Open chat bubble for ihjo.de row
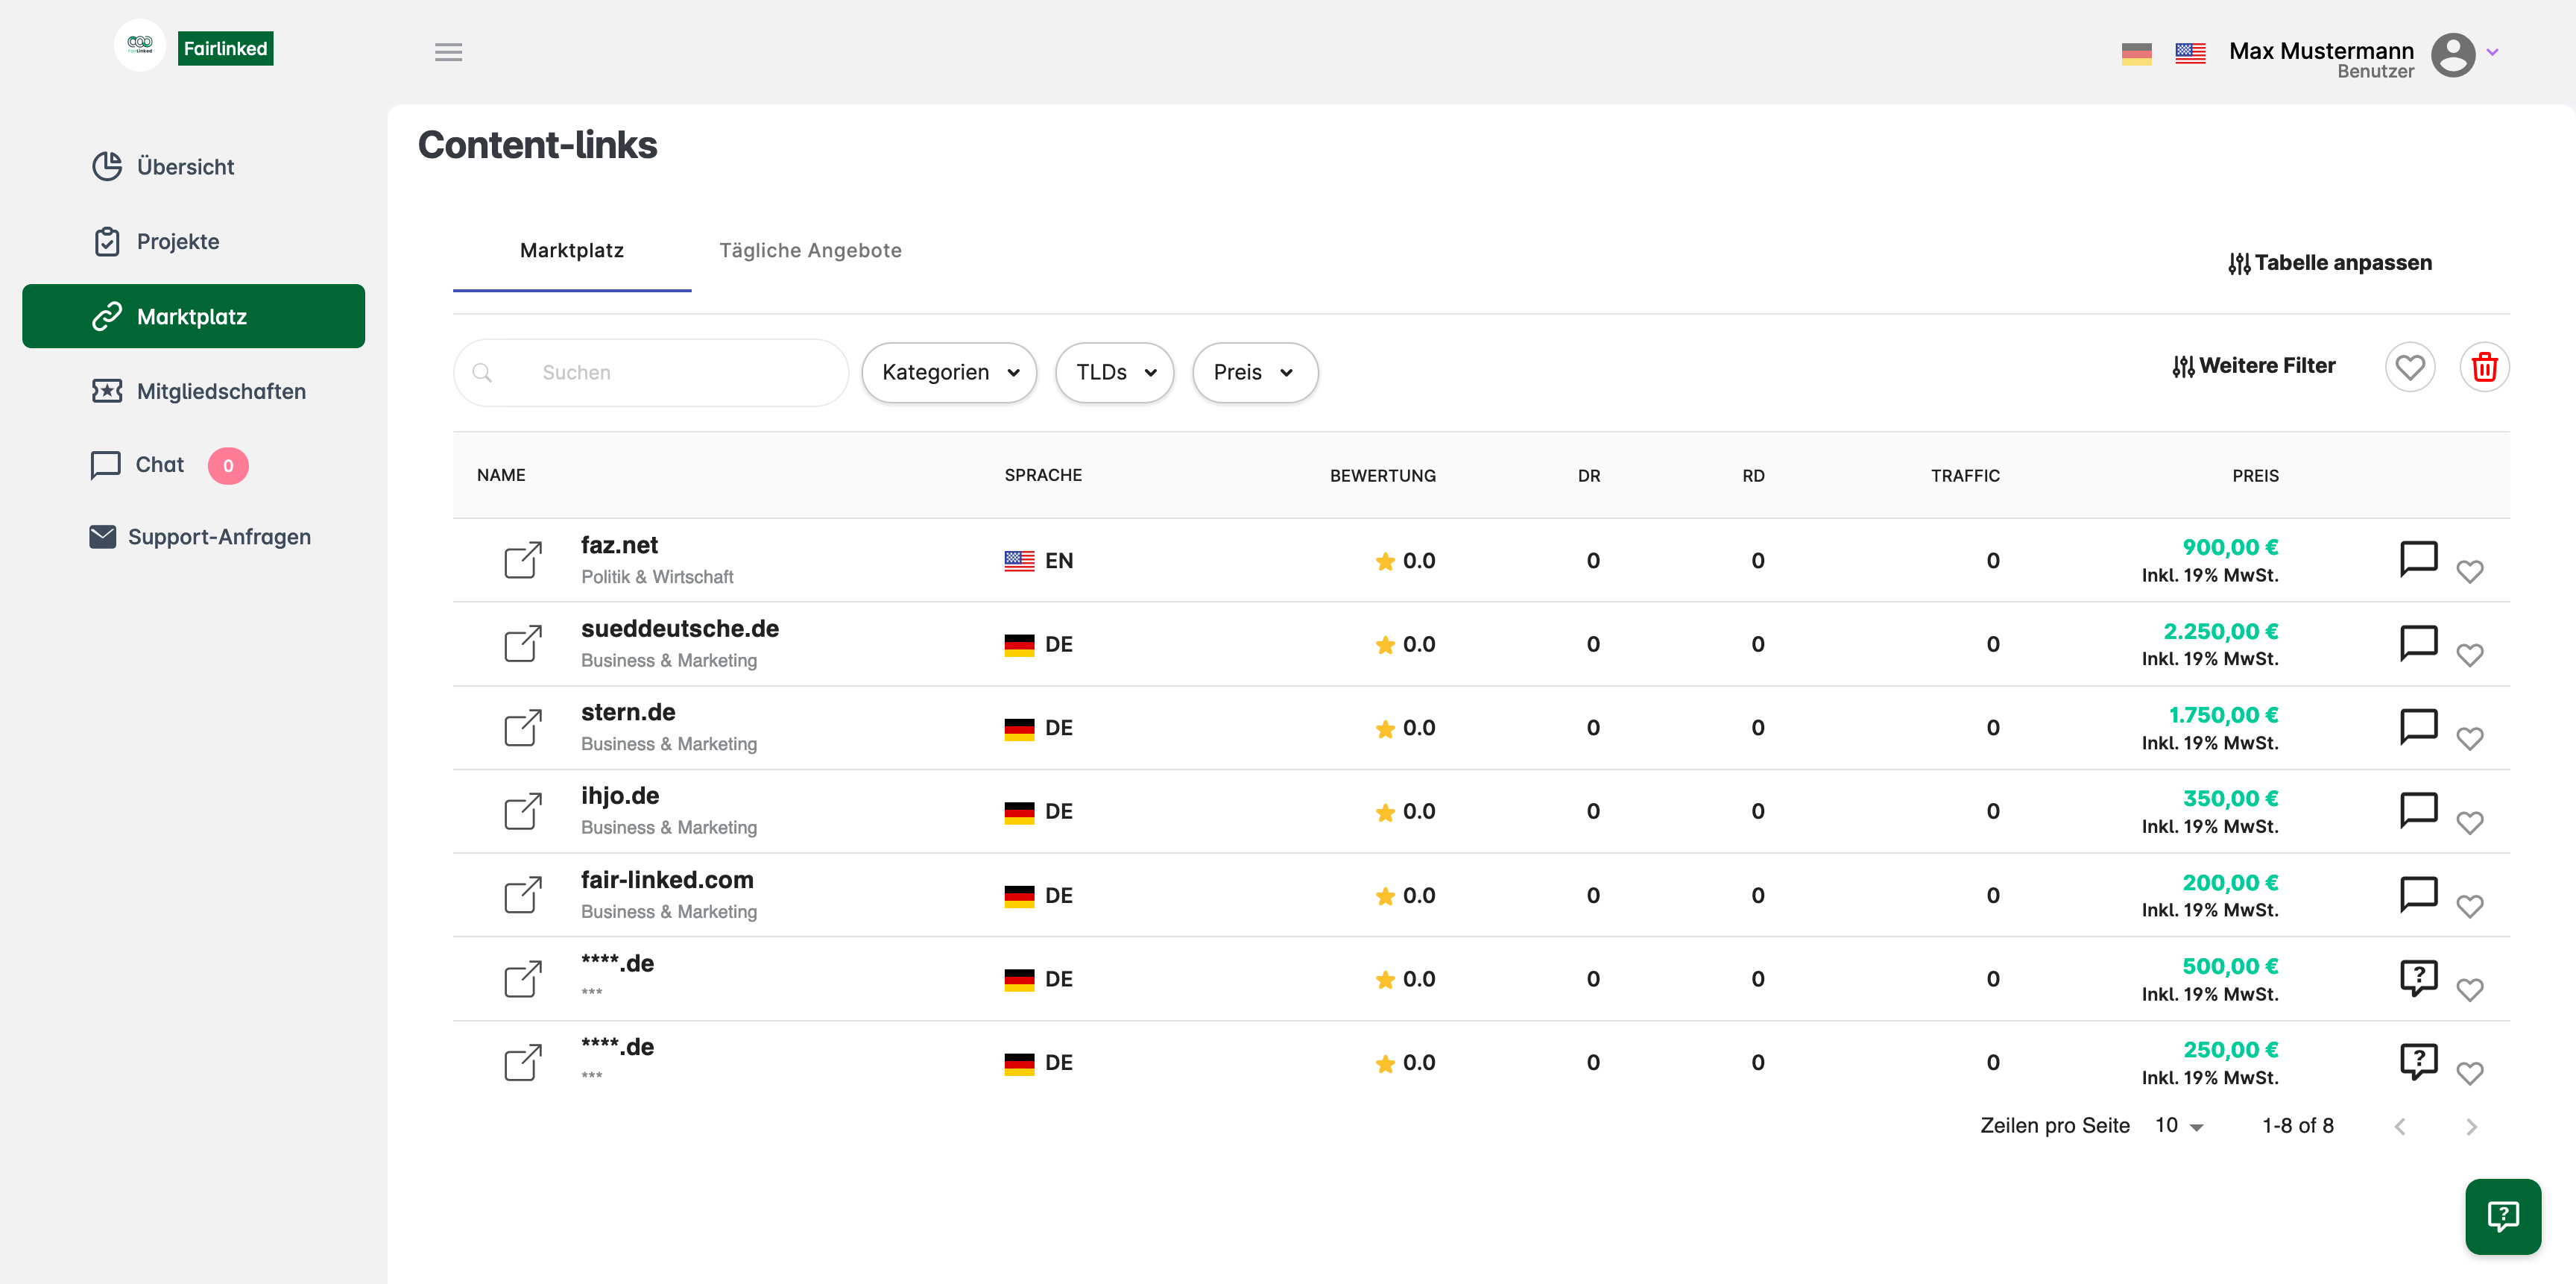This screenshot has width=2576, height=1284. tap(2418, 810)
